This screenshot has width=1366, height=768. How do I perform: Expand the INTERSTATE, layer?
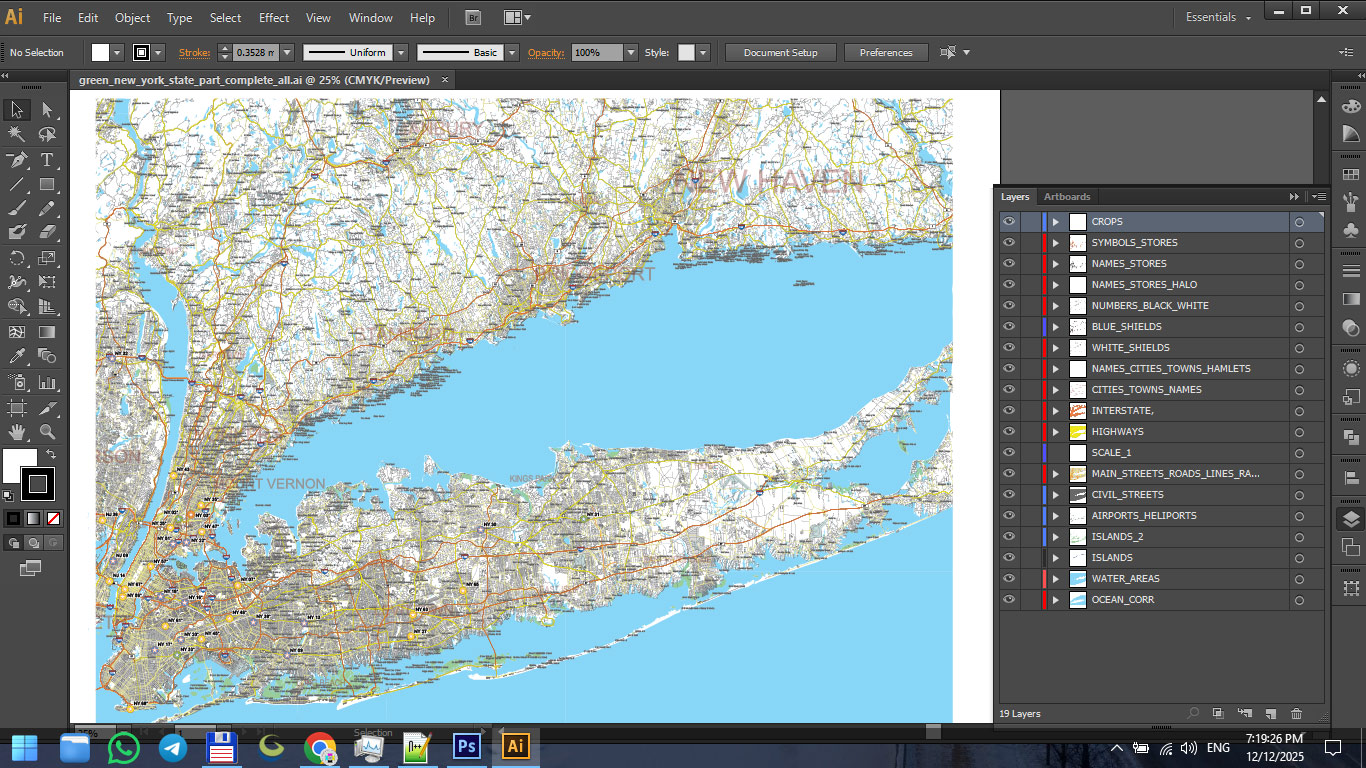click(1055, 411)
